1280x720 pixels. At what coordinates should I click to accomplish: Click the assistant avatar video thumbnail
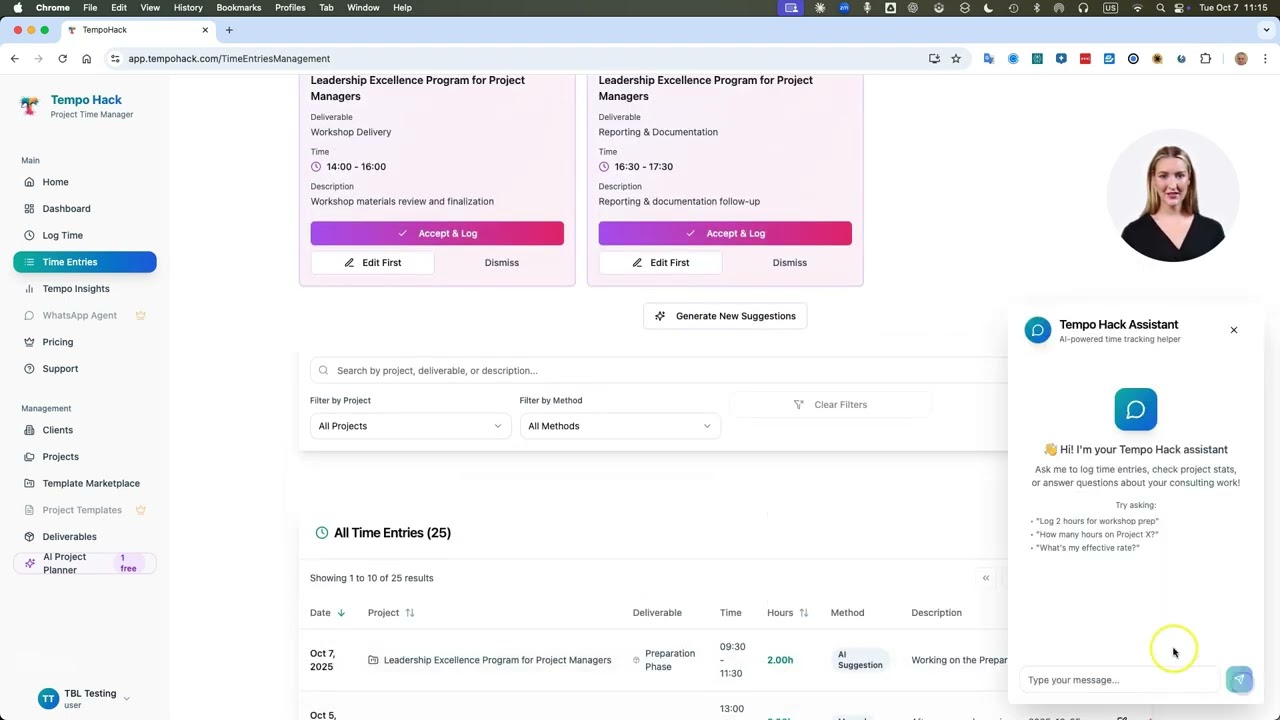coord(1173,196)
